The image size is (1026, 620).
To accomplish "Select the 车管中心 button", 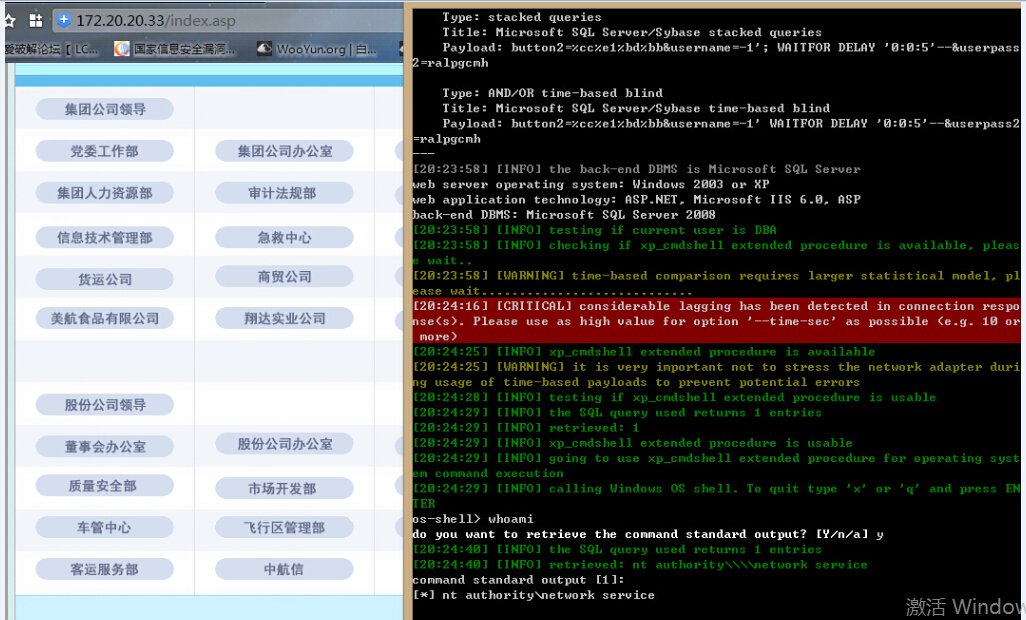I will coord(105,528).
